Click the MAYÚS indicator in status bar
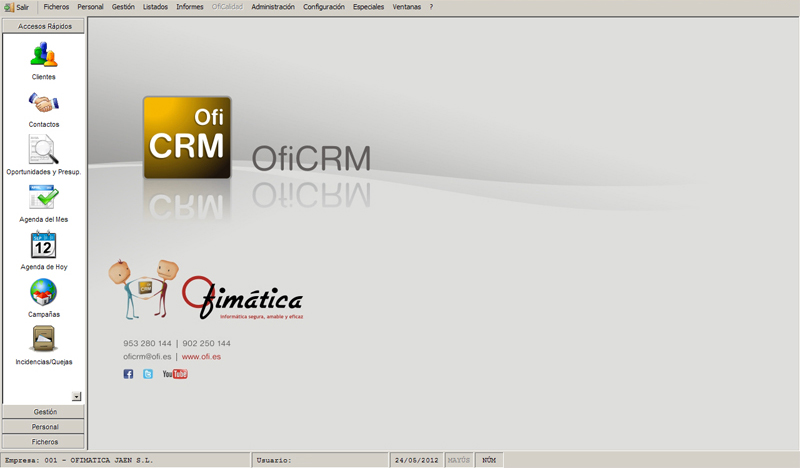The height and width of the screenshot is (468, 800). point(459,460)
